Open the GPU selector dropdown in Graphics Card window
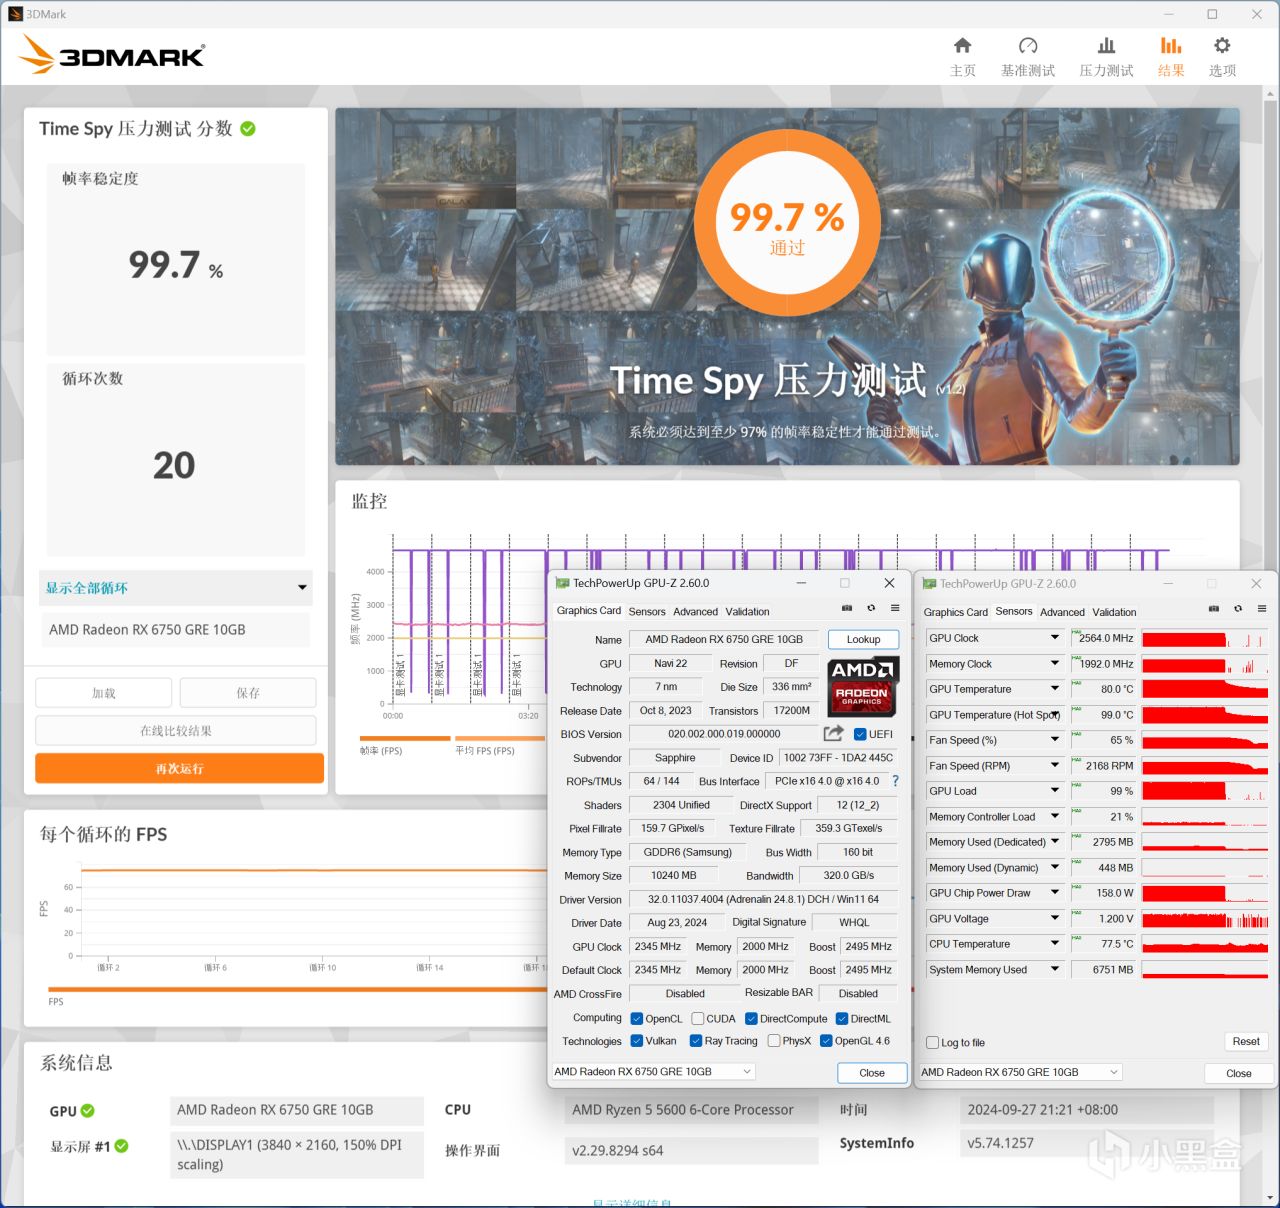The image size is (1280, 1208). pyautogui.click(x=653, y=1072)
